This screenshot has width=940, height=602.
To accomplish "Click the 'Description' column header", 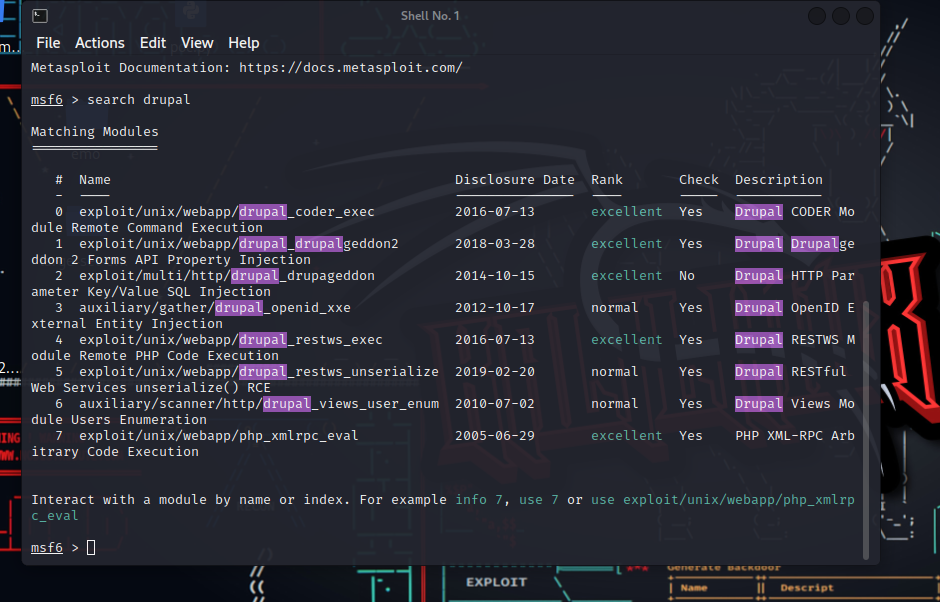I will 779,180.
